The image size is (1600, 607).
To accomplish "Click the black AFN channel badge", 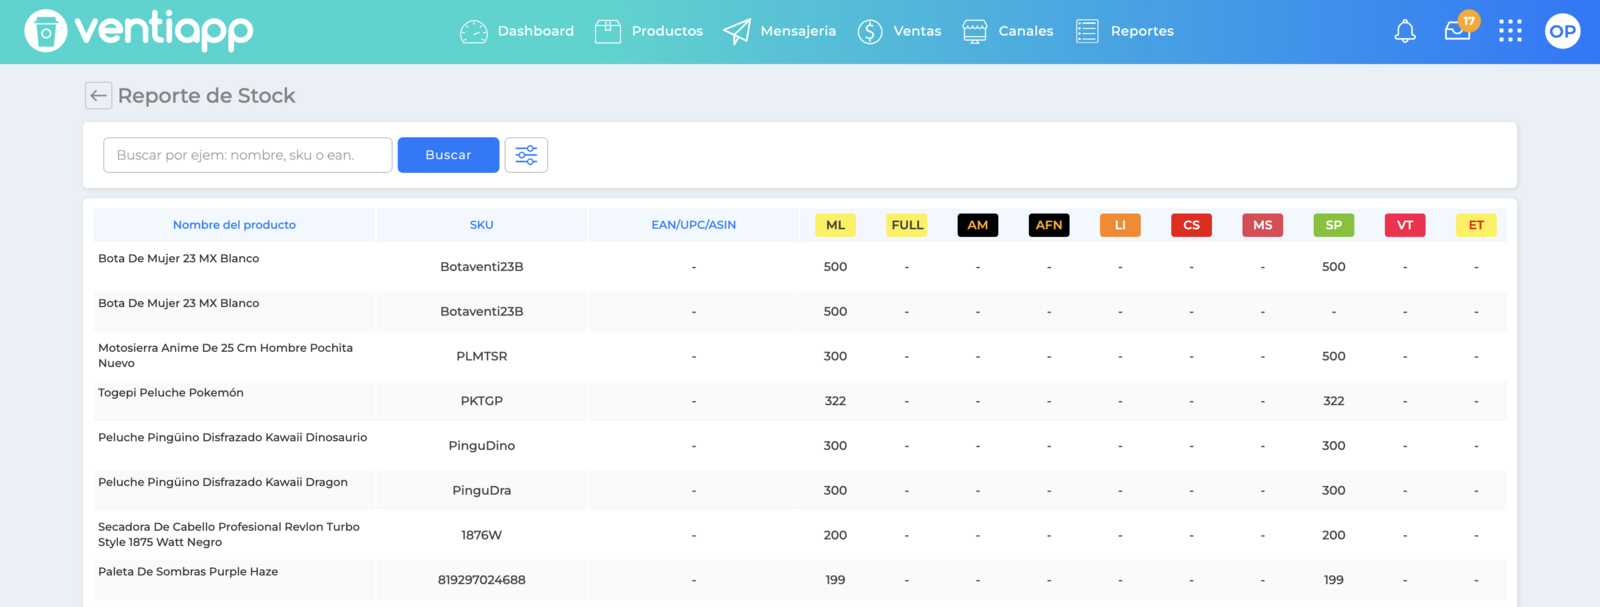I will pos(1049,225).
